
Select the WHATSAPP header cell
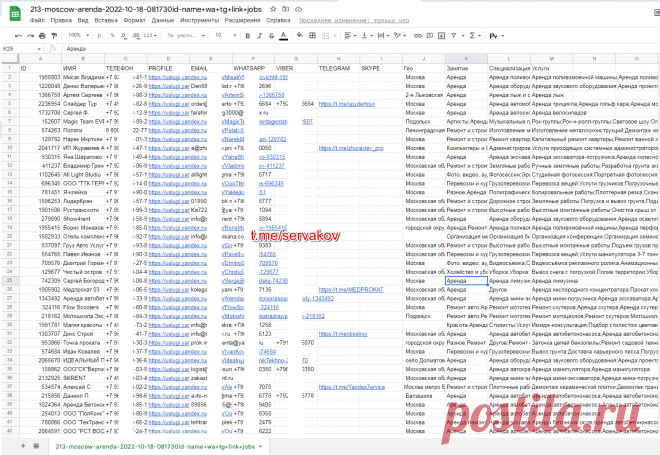pyautogui.click(x=253, y=68)
